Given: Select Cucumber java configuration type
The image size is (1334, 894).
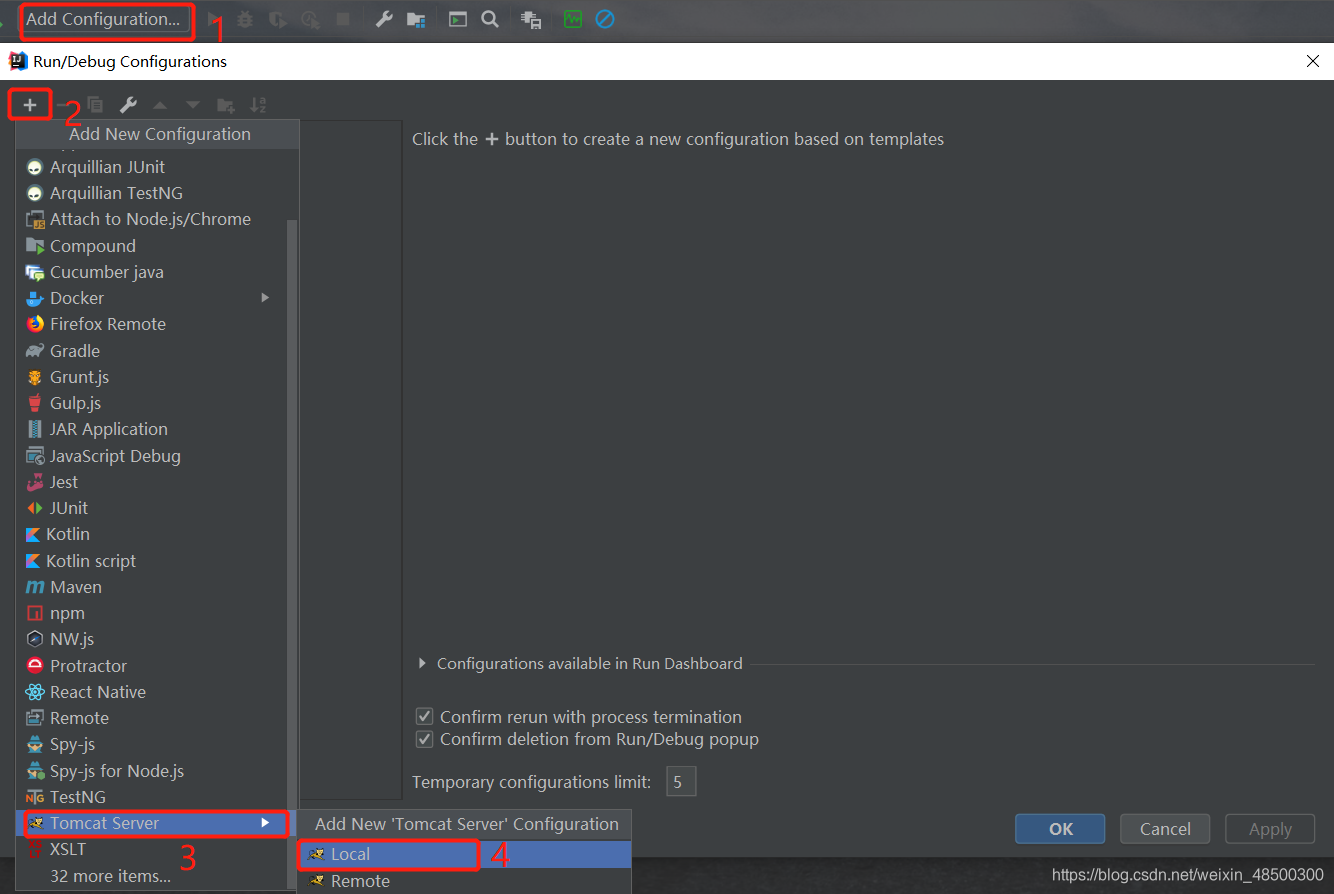Looking at the screenshot, I should (152, 272).
